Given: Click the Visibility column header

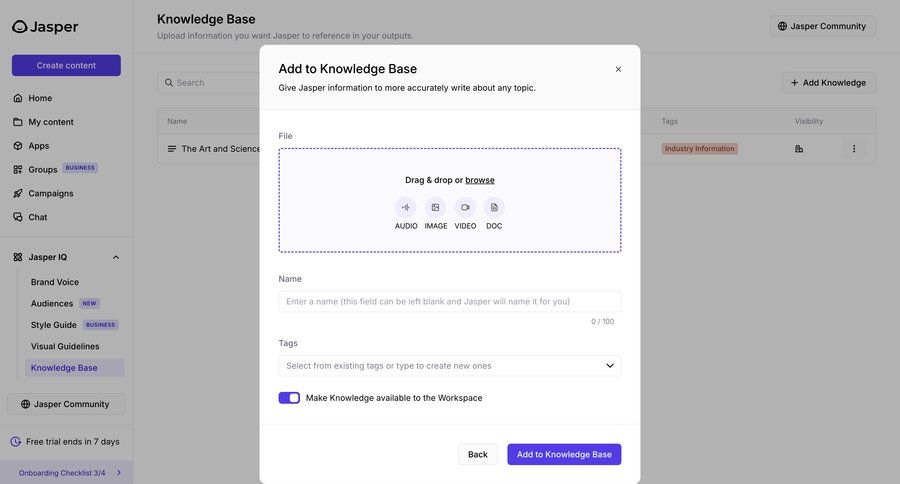Looking at the screenshot, I should pos(809,121).
